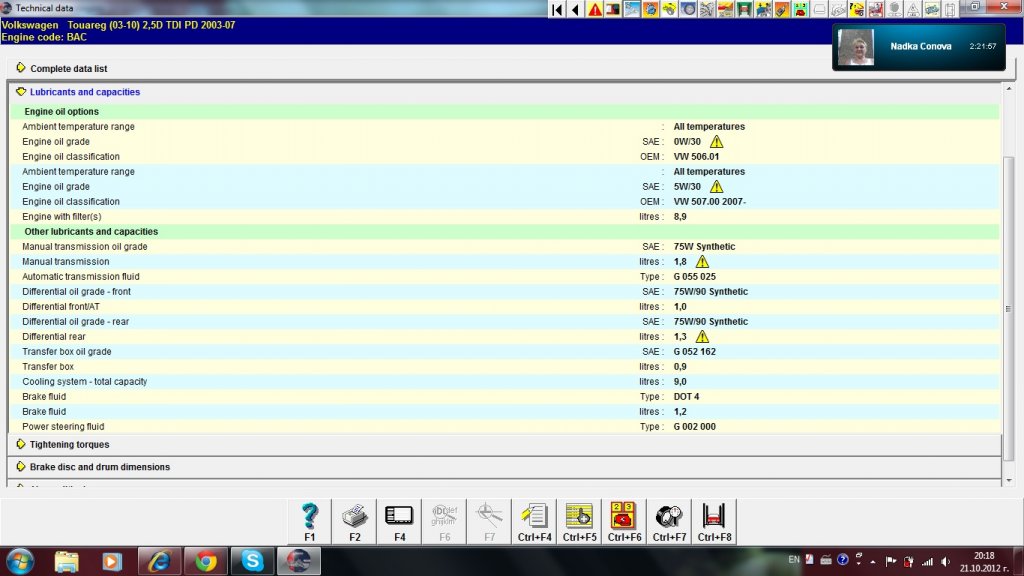Click the F4 display screen icon
The width and height of the screenshot is (1024, 576).
(399, 517)
